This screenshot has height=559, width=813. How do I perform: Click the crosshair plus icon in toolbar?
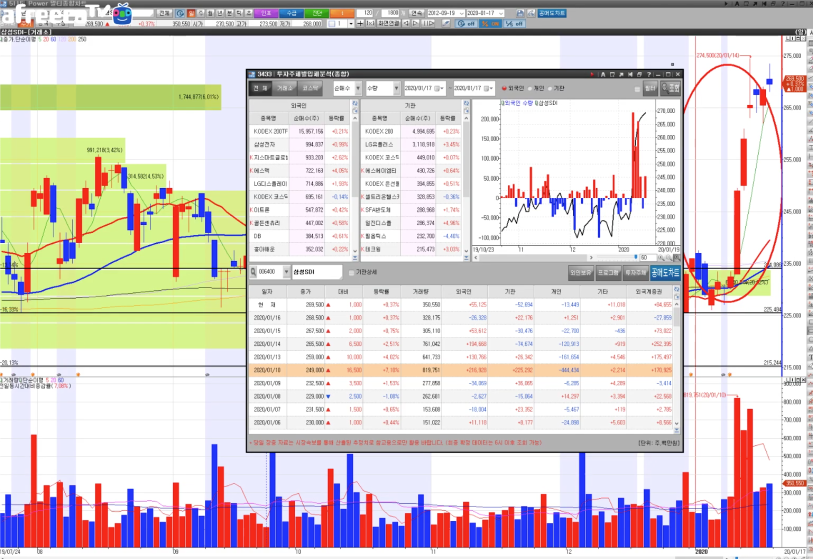360,23
